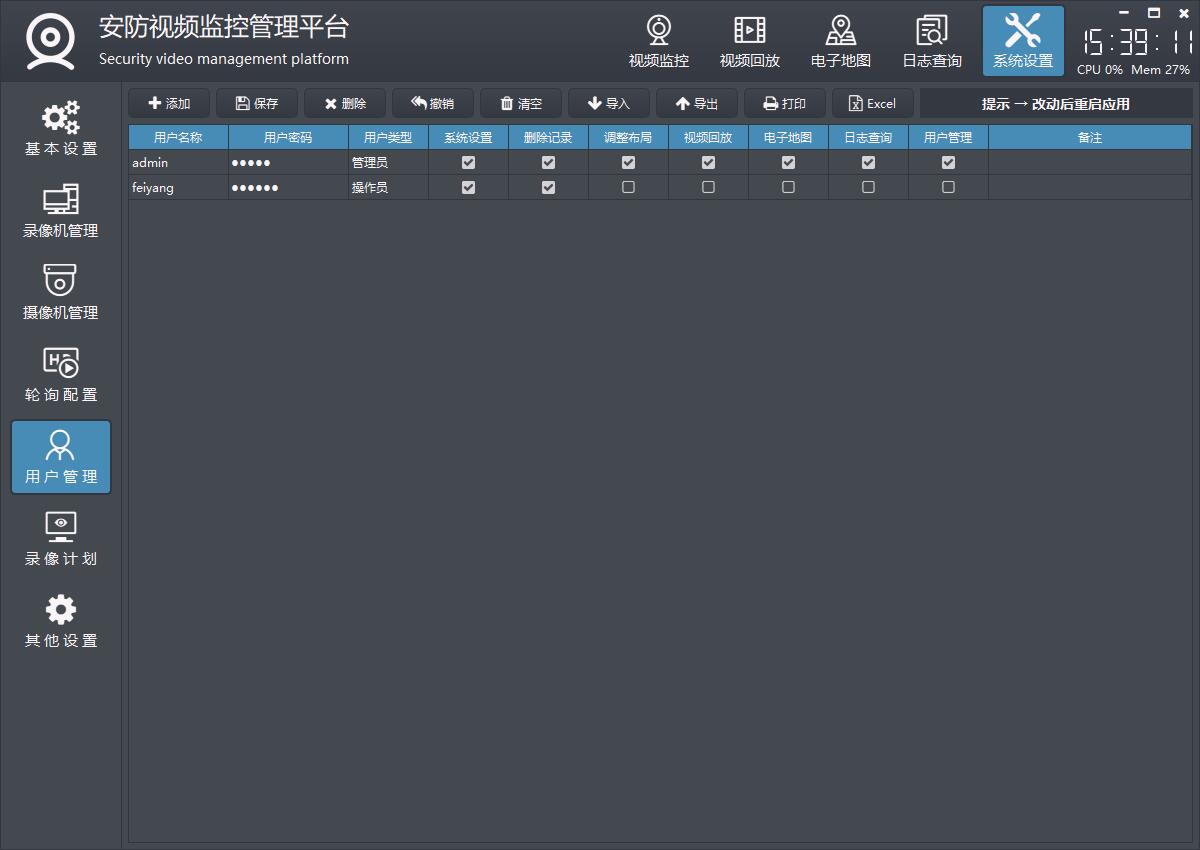Click the feiyang user type cell
The image size is (1200, 850).
point(388,187)
